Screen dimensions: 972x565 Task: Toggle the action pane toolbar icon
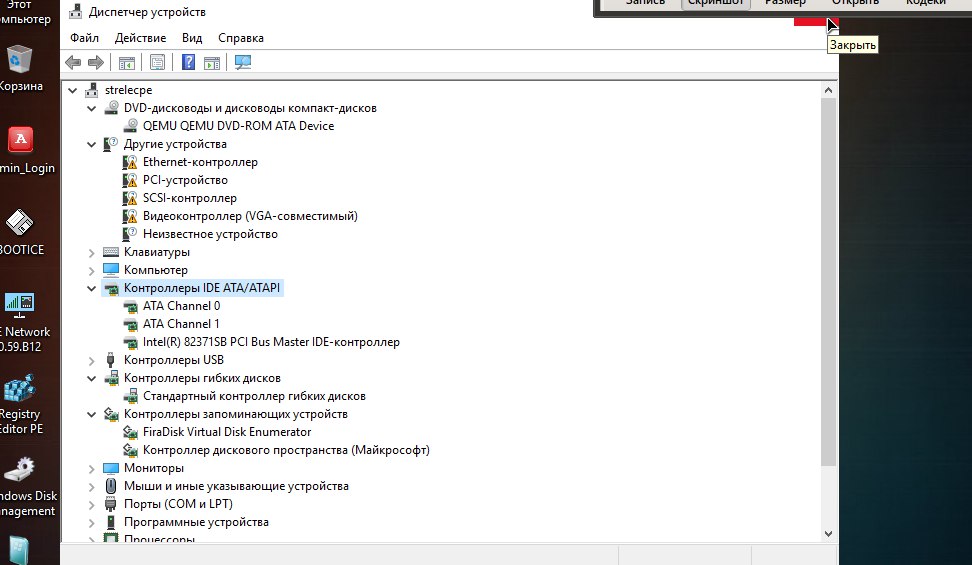click(x=212, y=62)
